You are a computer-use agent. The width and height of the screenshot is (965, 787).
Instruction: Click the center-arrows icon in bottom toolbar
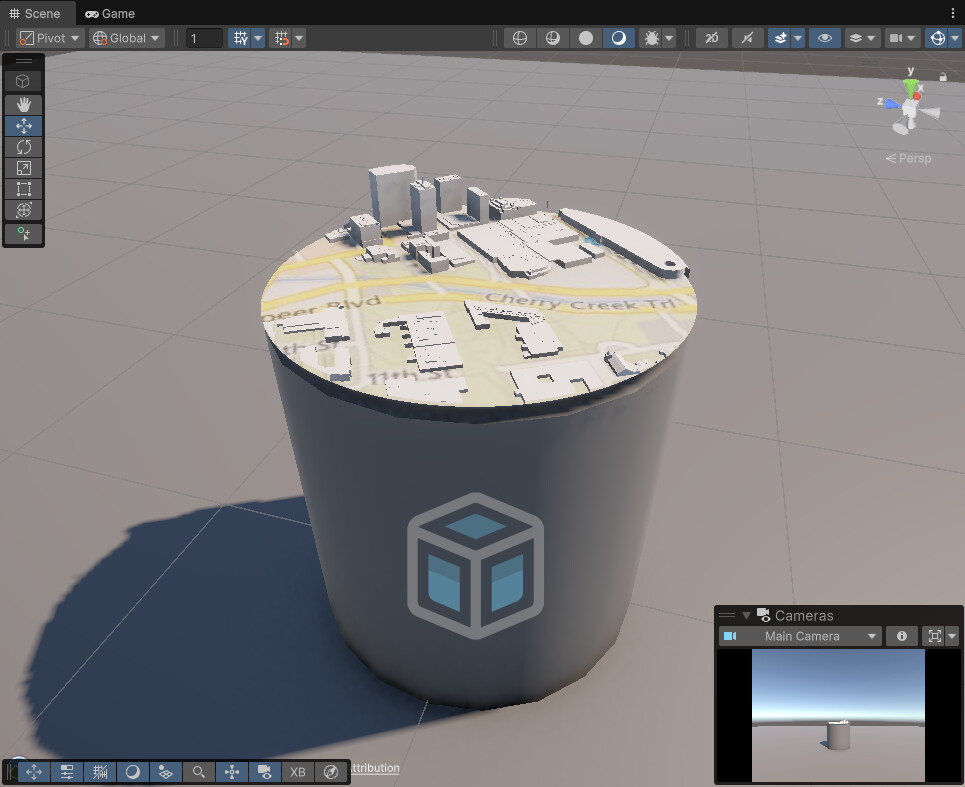231,772
